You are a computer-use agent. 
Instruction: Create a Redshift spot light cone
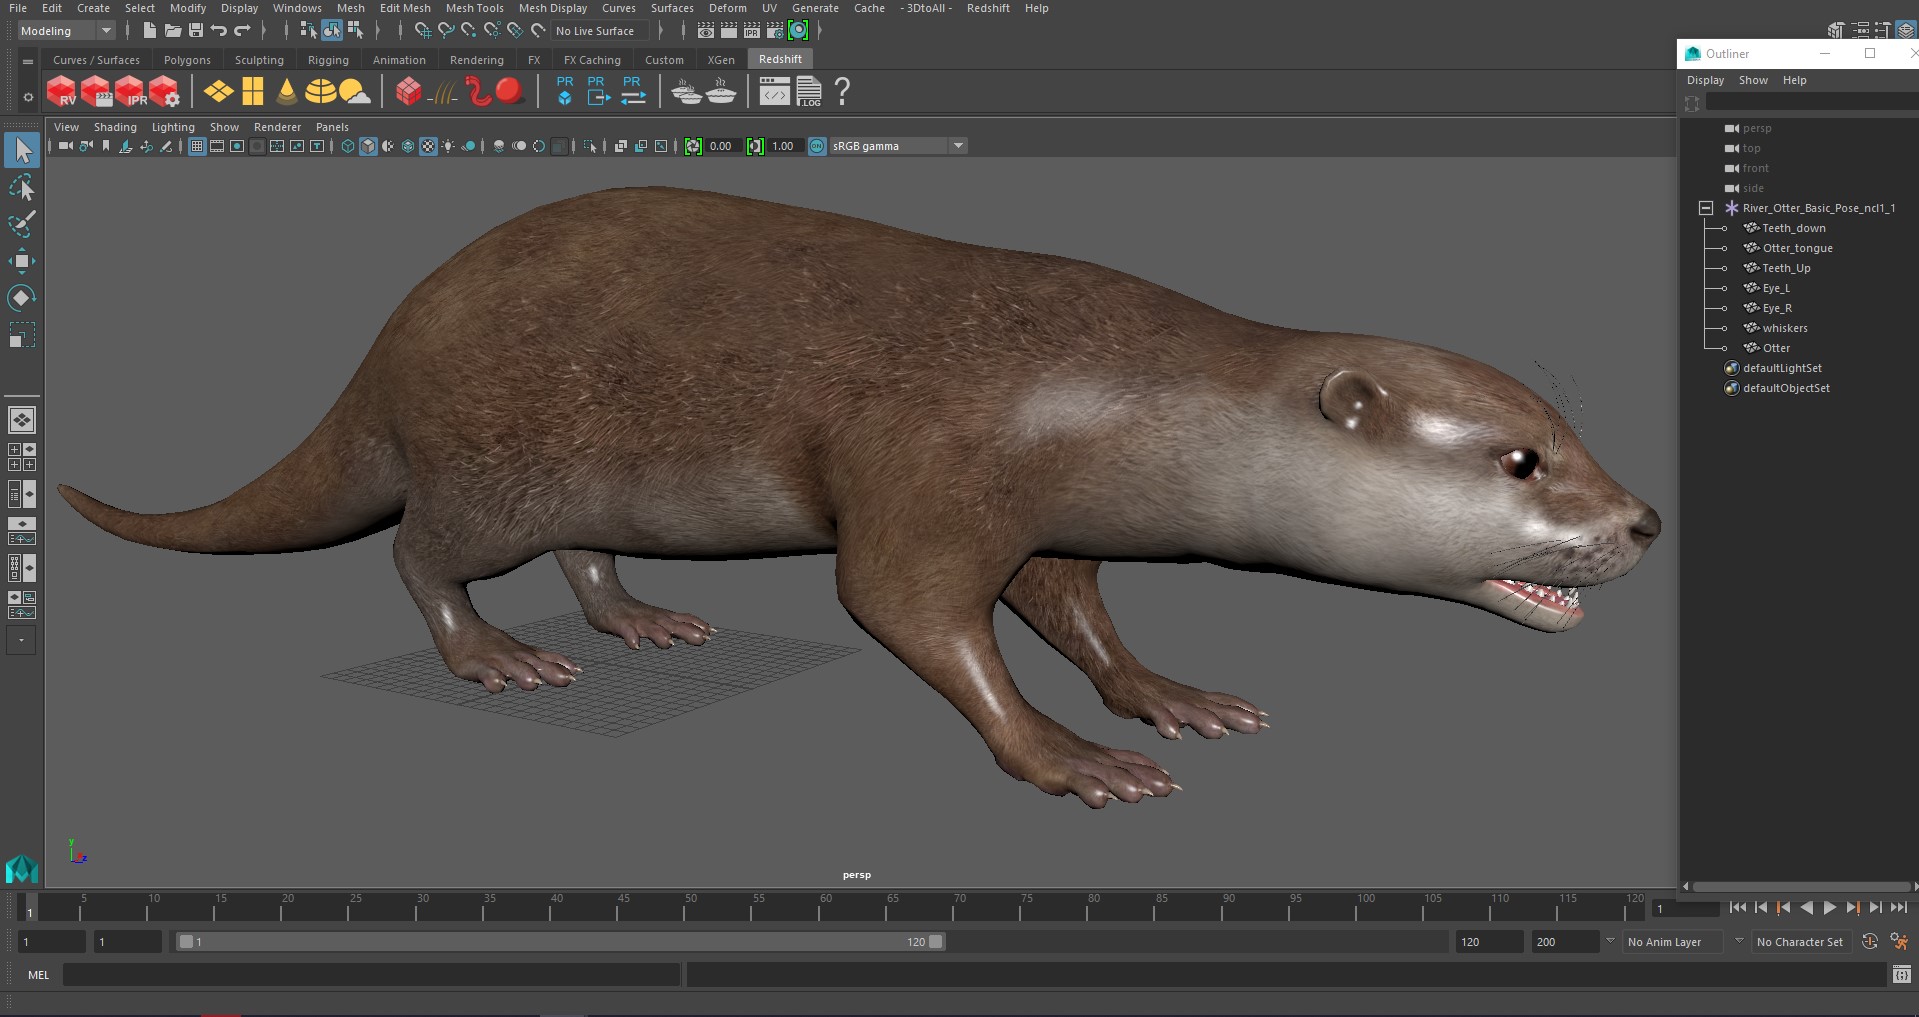click(287, 92)
